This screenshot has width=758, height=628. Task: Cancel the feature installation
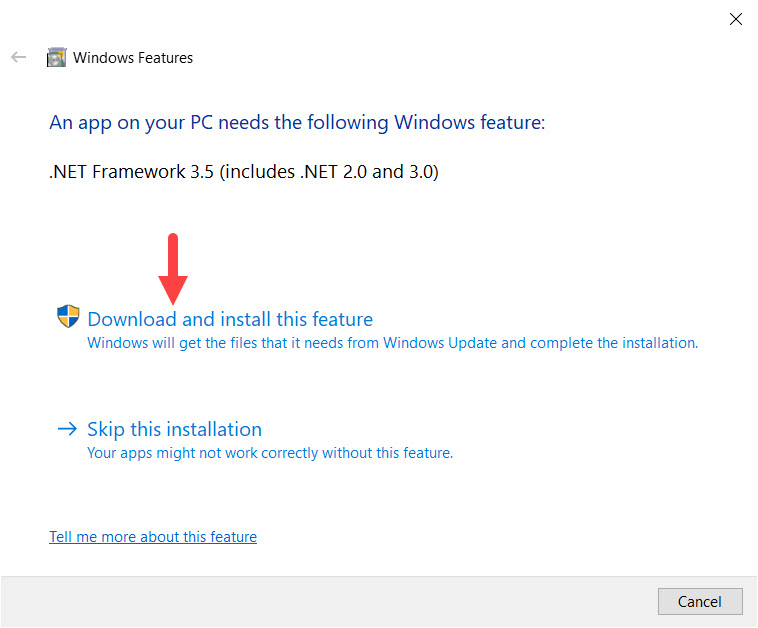(x=700, y=602)
